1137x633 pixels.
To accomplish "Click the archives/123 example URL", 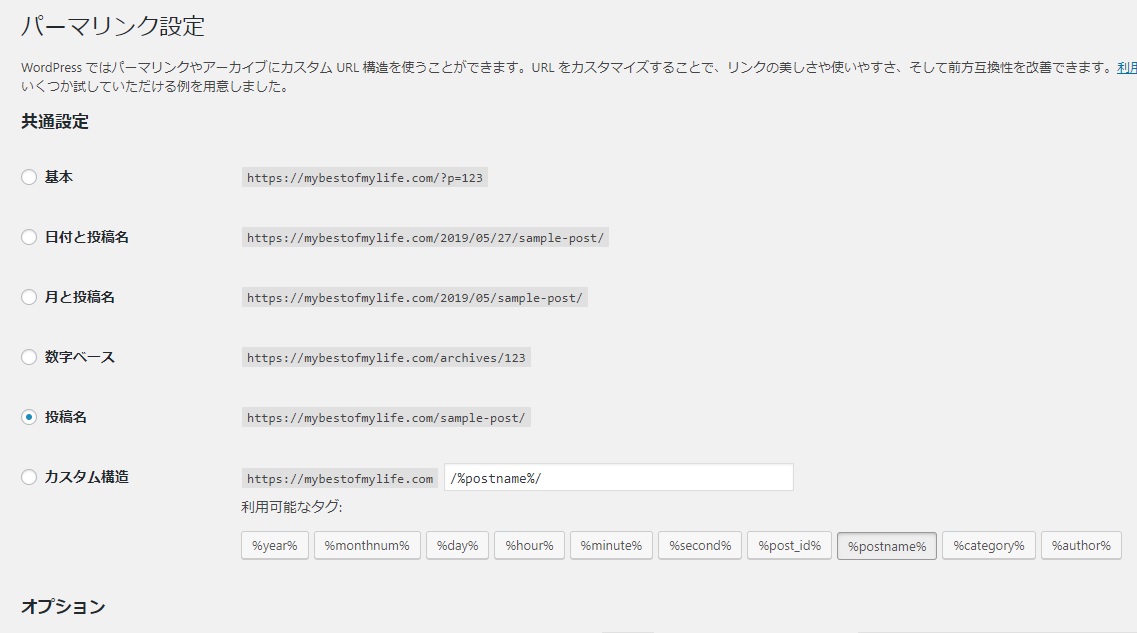I will pyautogui.click(x=386, y=357).
